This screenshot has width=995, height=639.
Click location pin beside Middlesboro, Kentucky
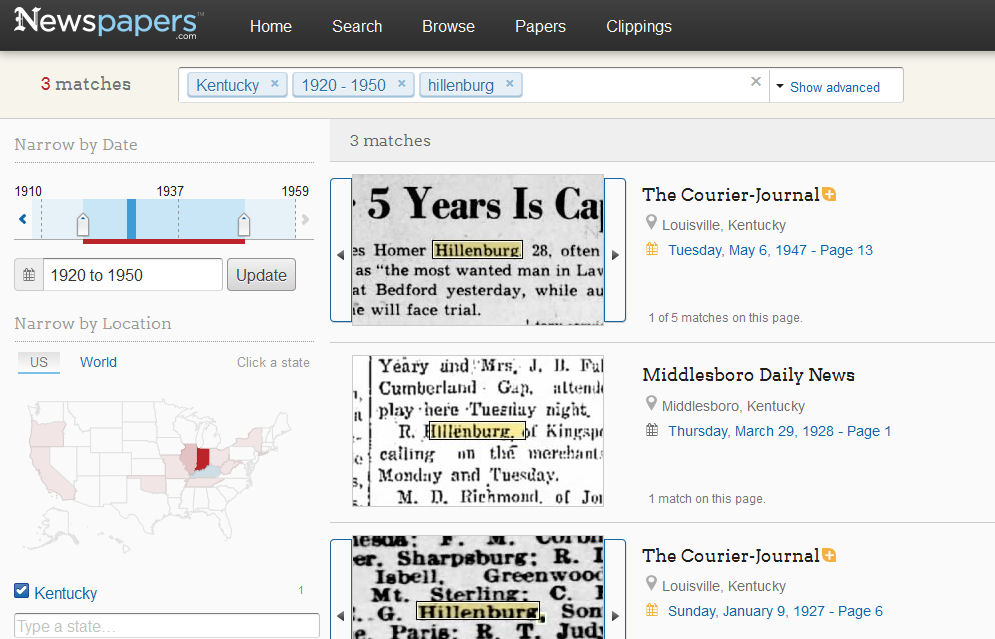[651, 404]
